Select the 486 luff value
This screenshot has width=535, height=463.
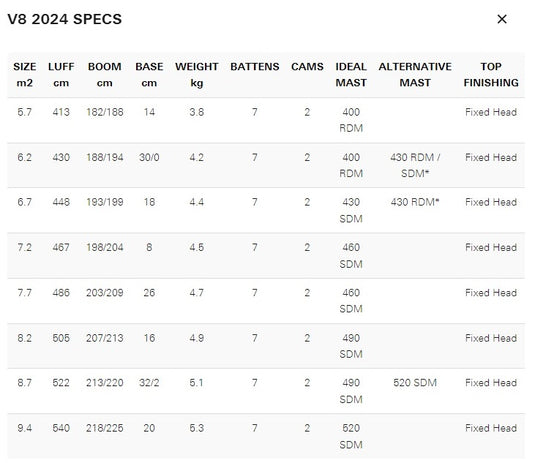(61, 293)
